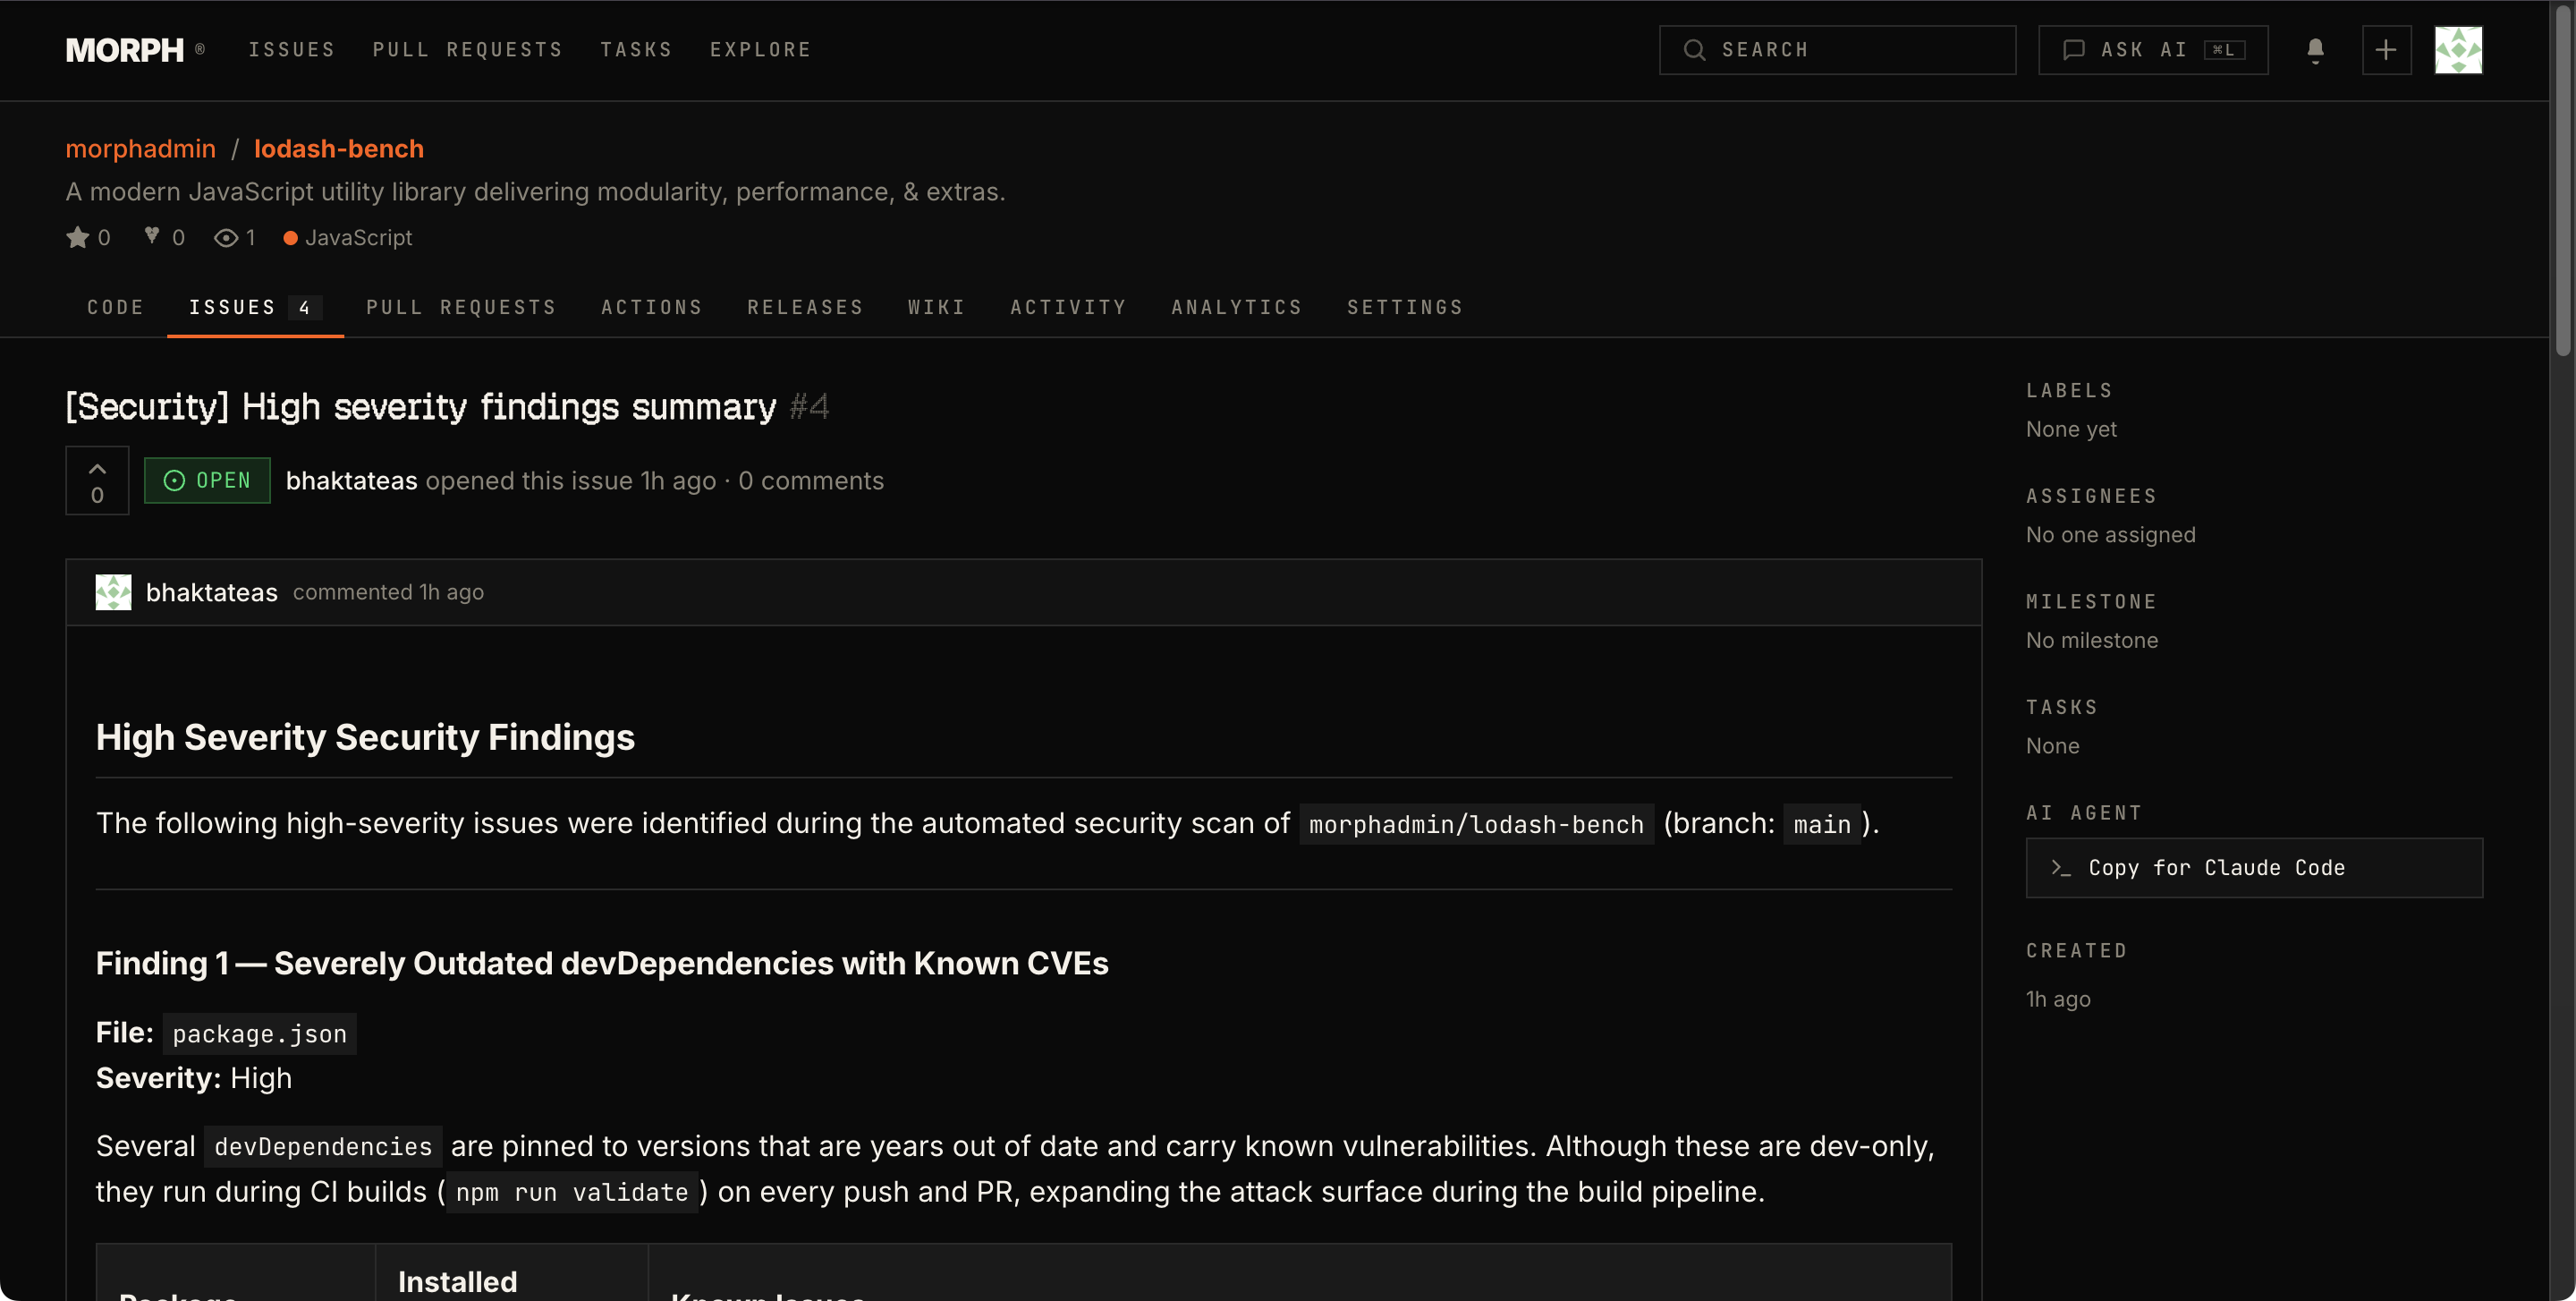Viewport: 2576px width, 1301px height.
Task: Switch to the CODE tab
Action: tap(115, 307)
